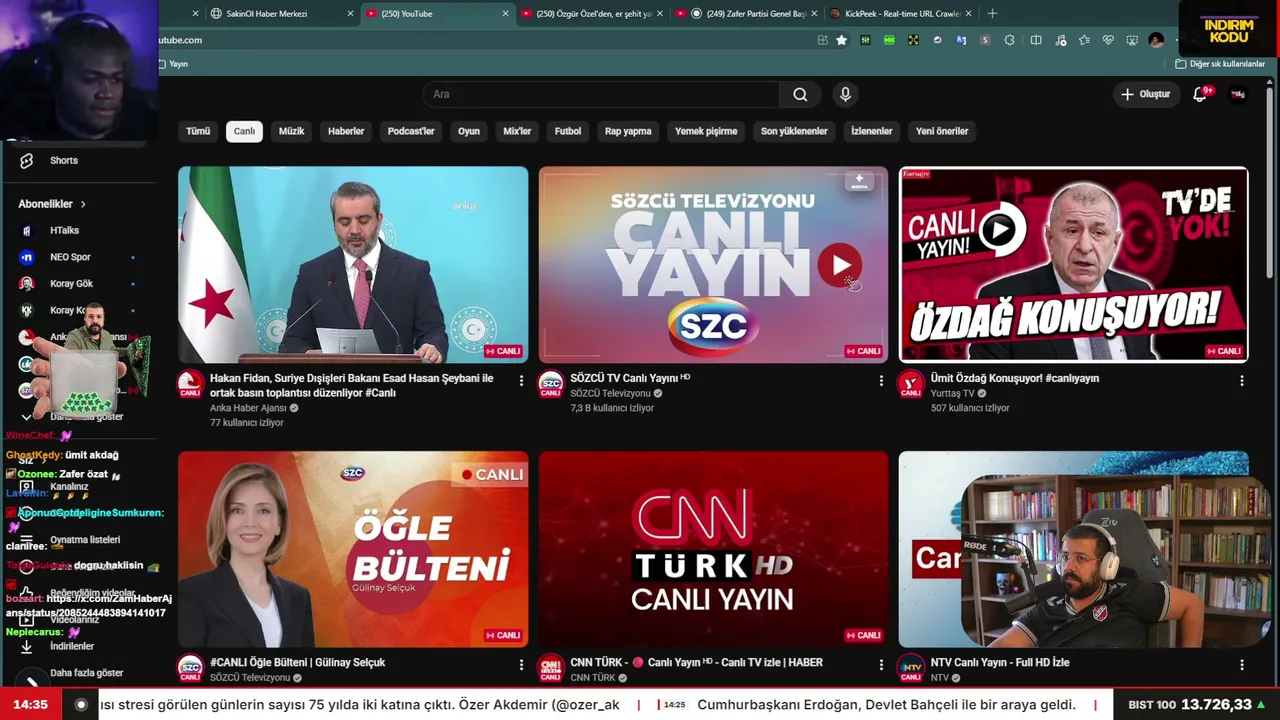Close the SakinOl Haber Merkezi tab

[350, 14]
